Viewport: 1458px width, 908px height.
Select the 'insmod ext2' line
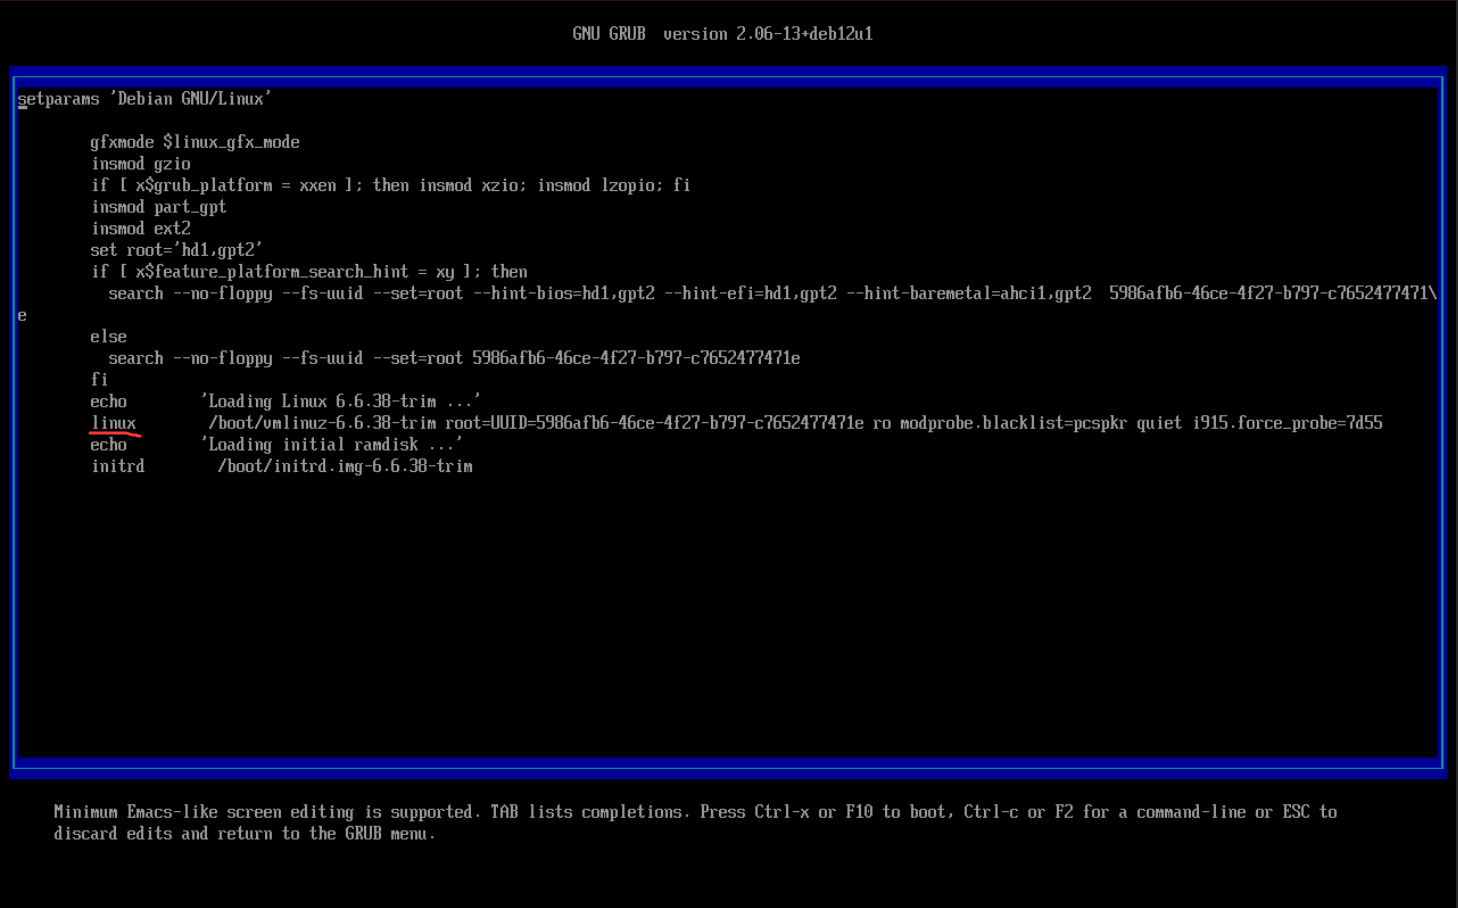(x=141, y=229)
